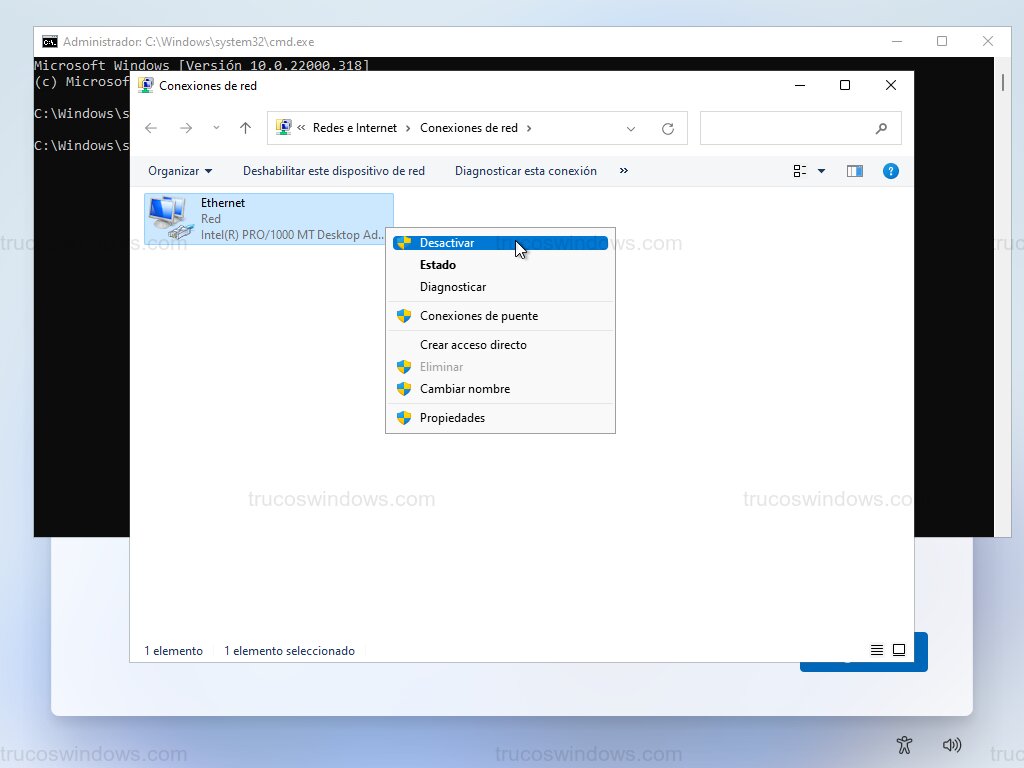Expand the Organizar dropdown menu
Image resolution: width=1024 pixels, height=768 pixels.
click(180, 171)
